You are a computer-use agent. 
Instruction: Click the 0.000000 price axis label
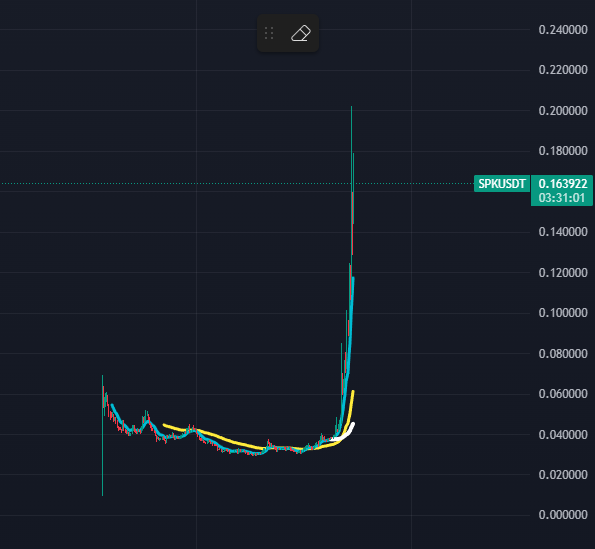(x=563, y=515)
